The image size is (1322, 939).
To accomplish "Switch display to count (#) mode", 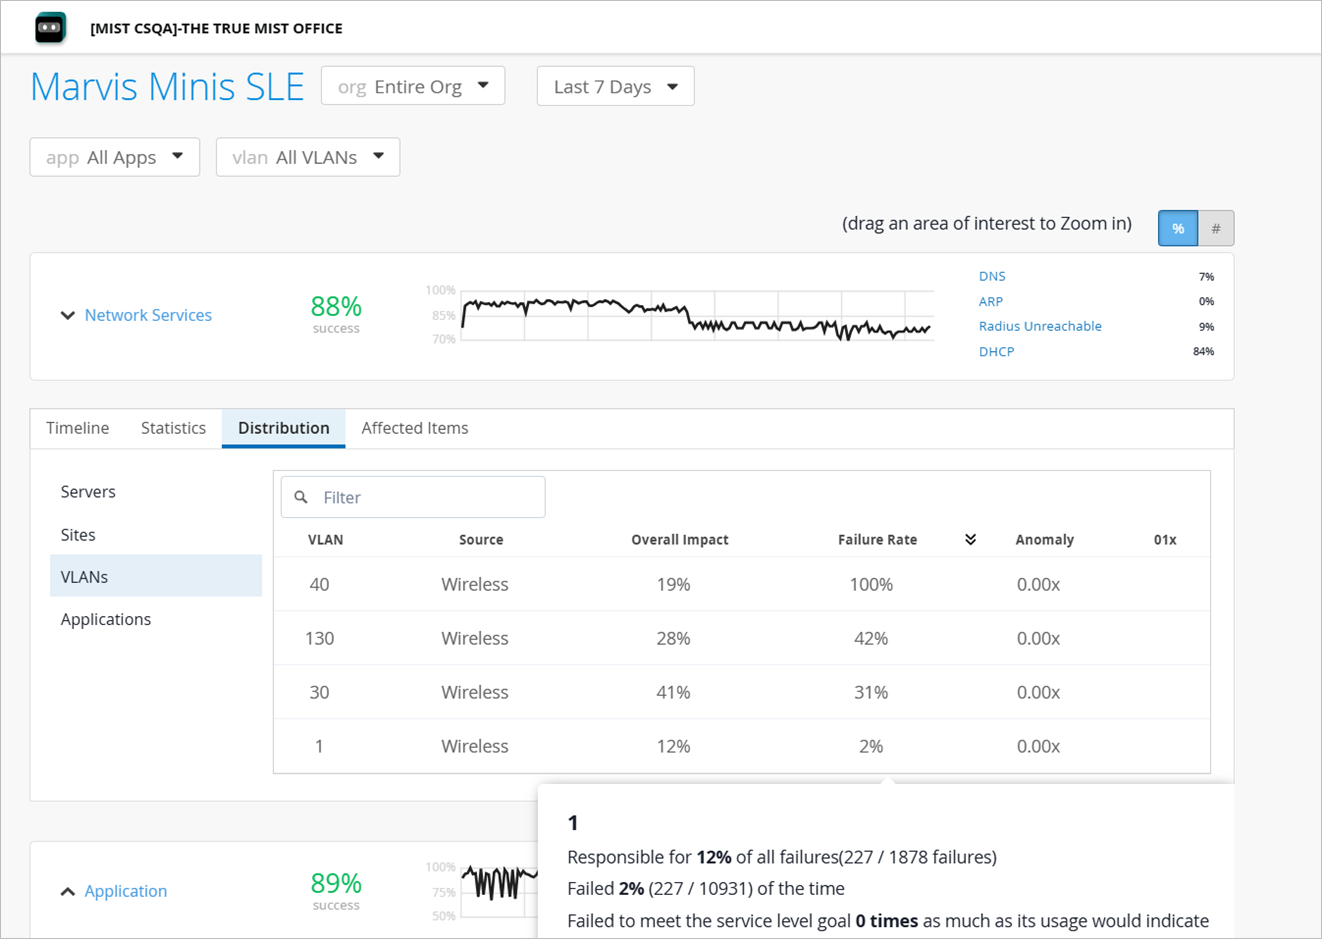I will [x=1216, y=228].
